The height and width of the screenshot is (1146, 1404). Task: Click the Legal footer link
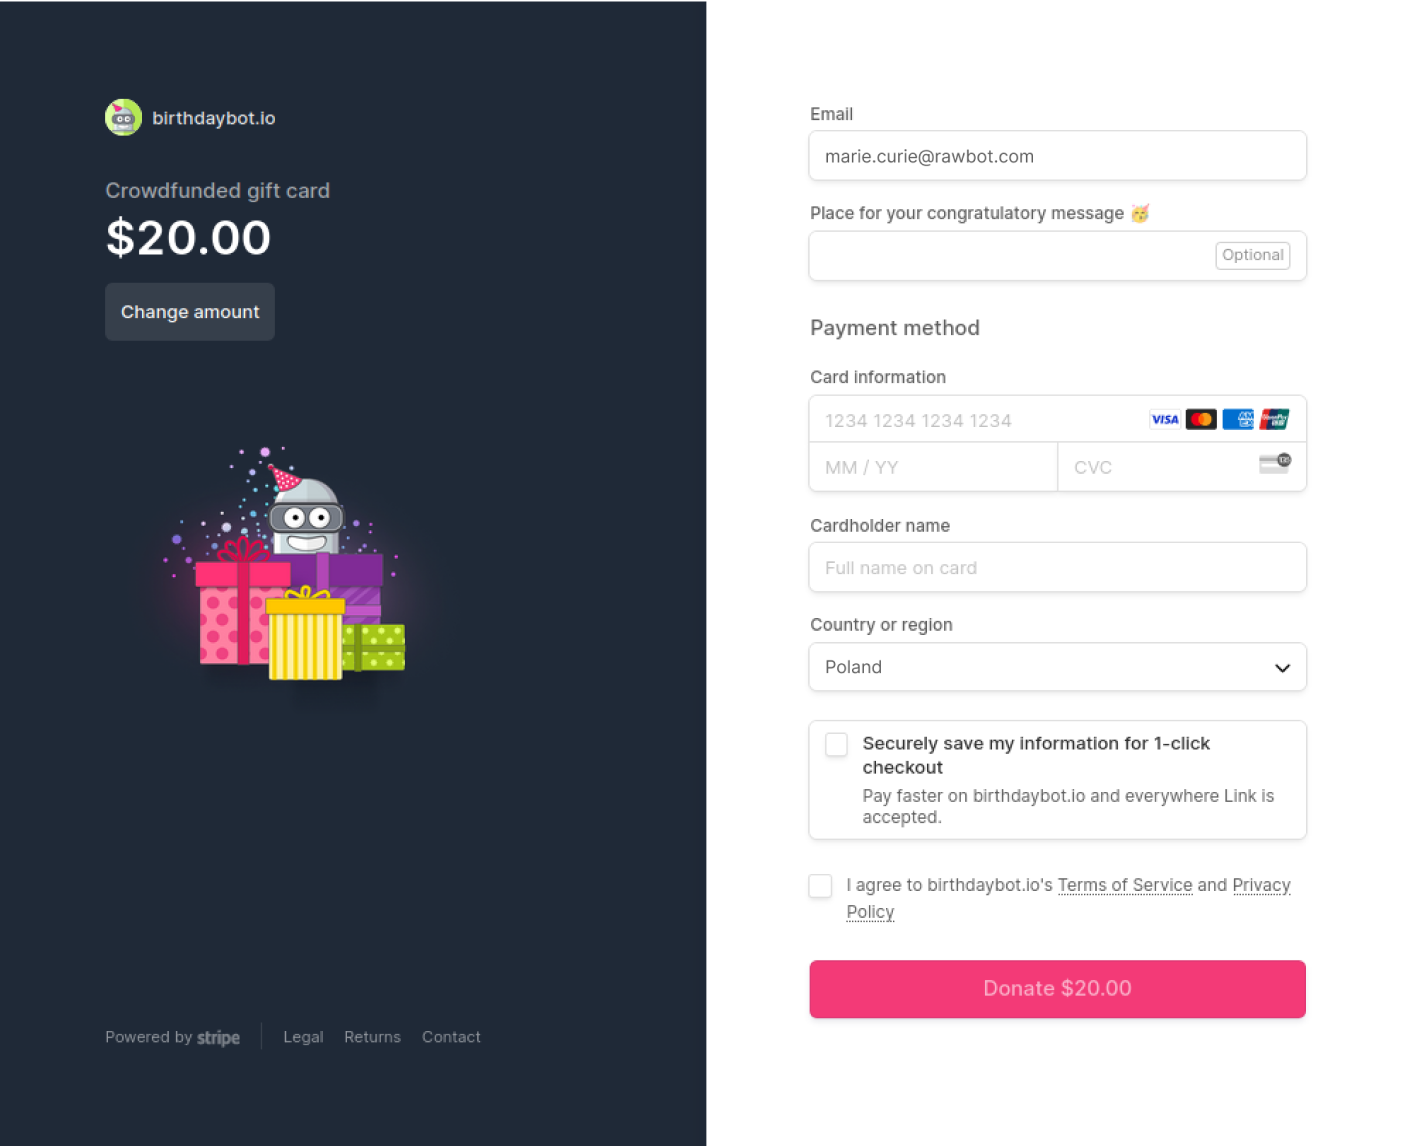303,1037
